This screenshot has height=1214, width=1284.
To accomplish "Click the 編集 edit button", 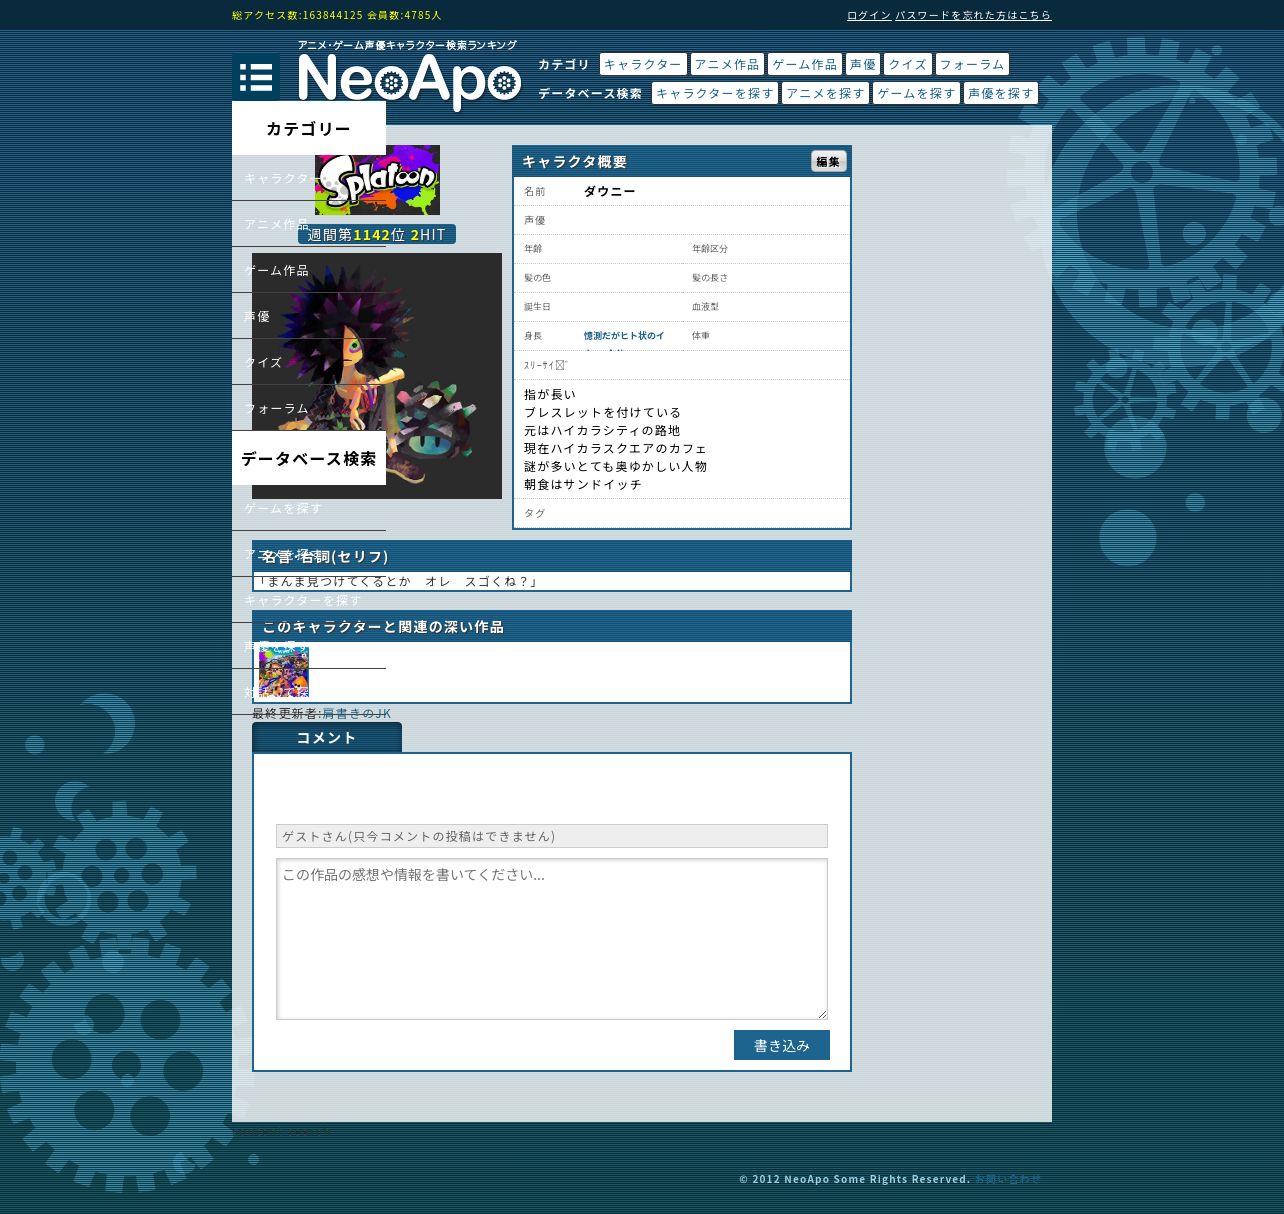I will 828,161.
